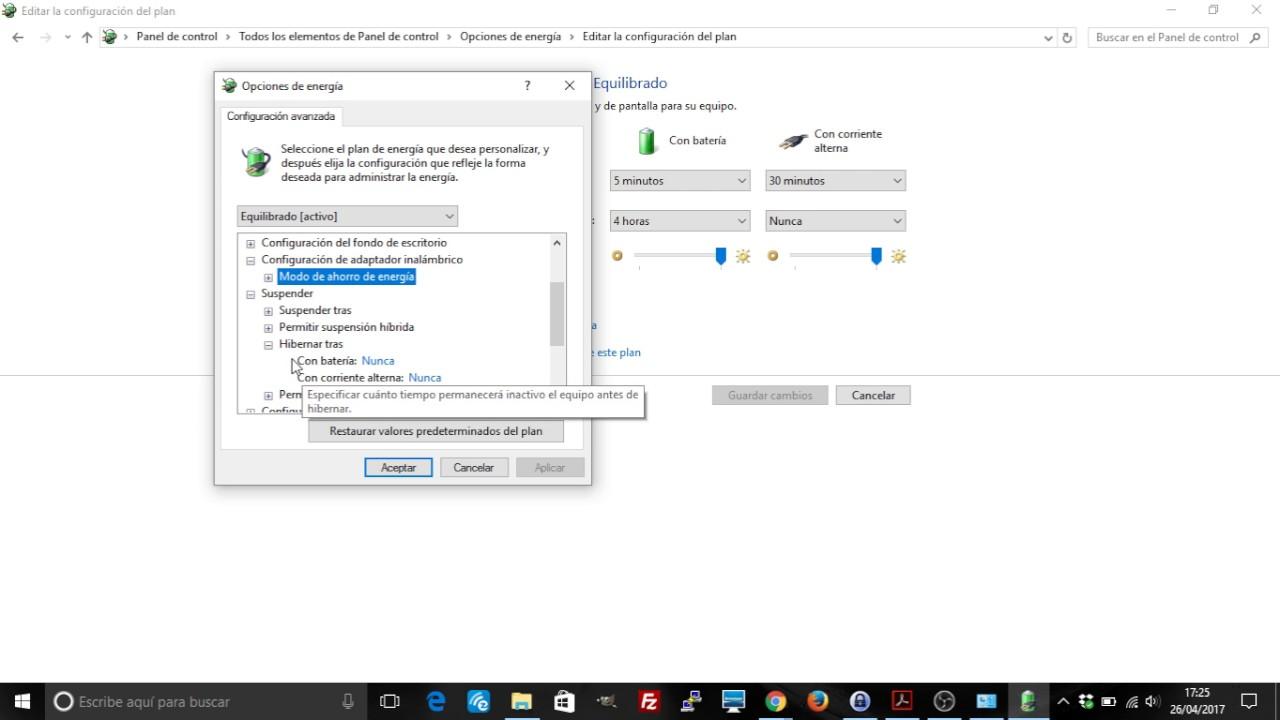
Task: Click Restaurar valores predeterminados del plan
Action: [x=436, y=430]
